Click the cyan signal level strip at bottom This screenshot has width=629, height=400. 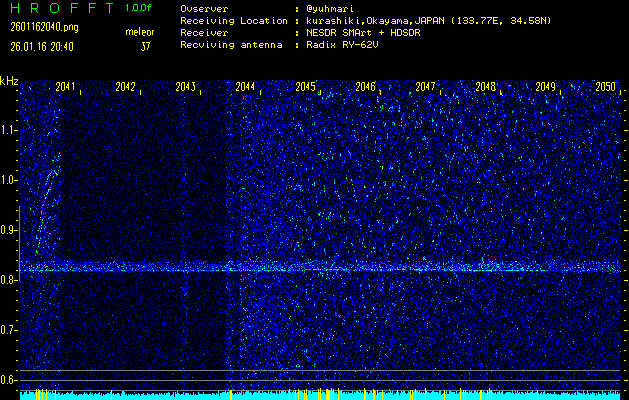(320, 395)
